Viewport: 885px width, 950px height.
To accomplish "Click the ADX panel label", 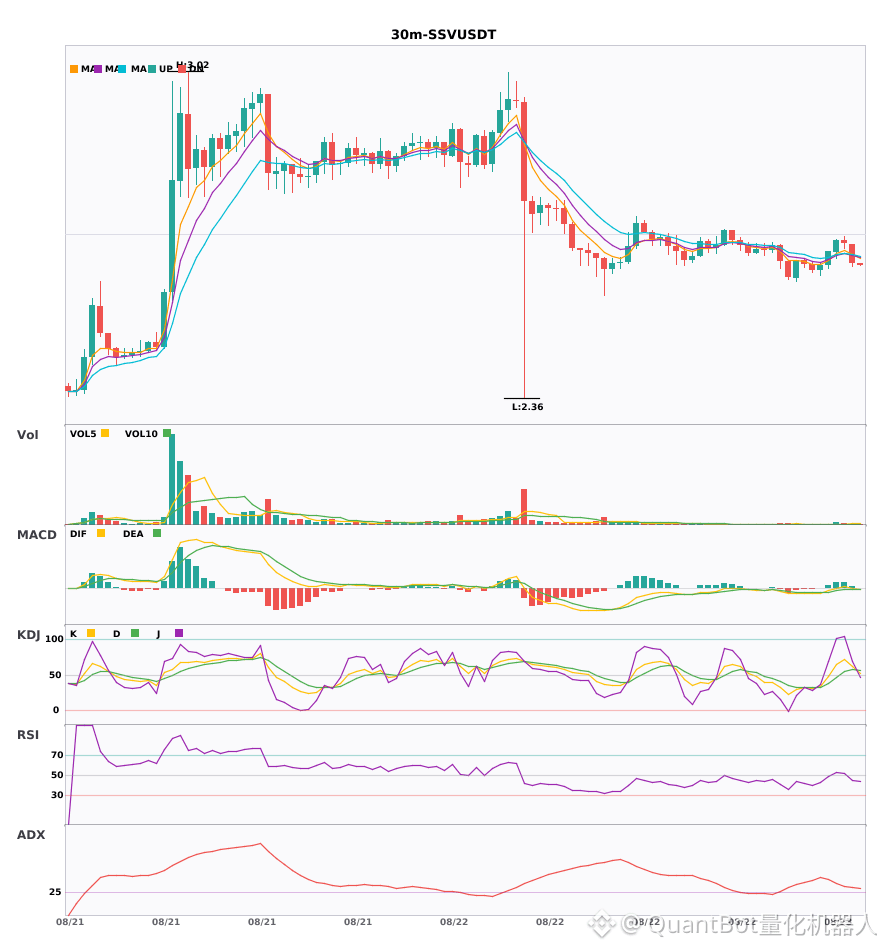I will tap(31, 835).
